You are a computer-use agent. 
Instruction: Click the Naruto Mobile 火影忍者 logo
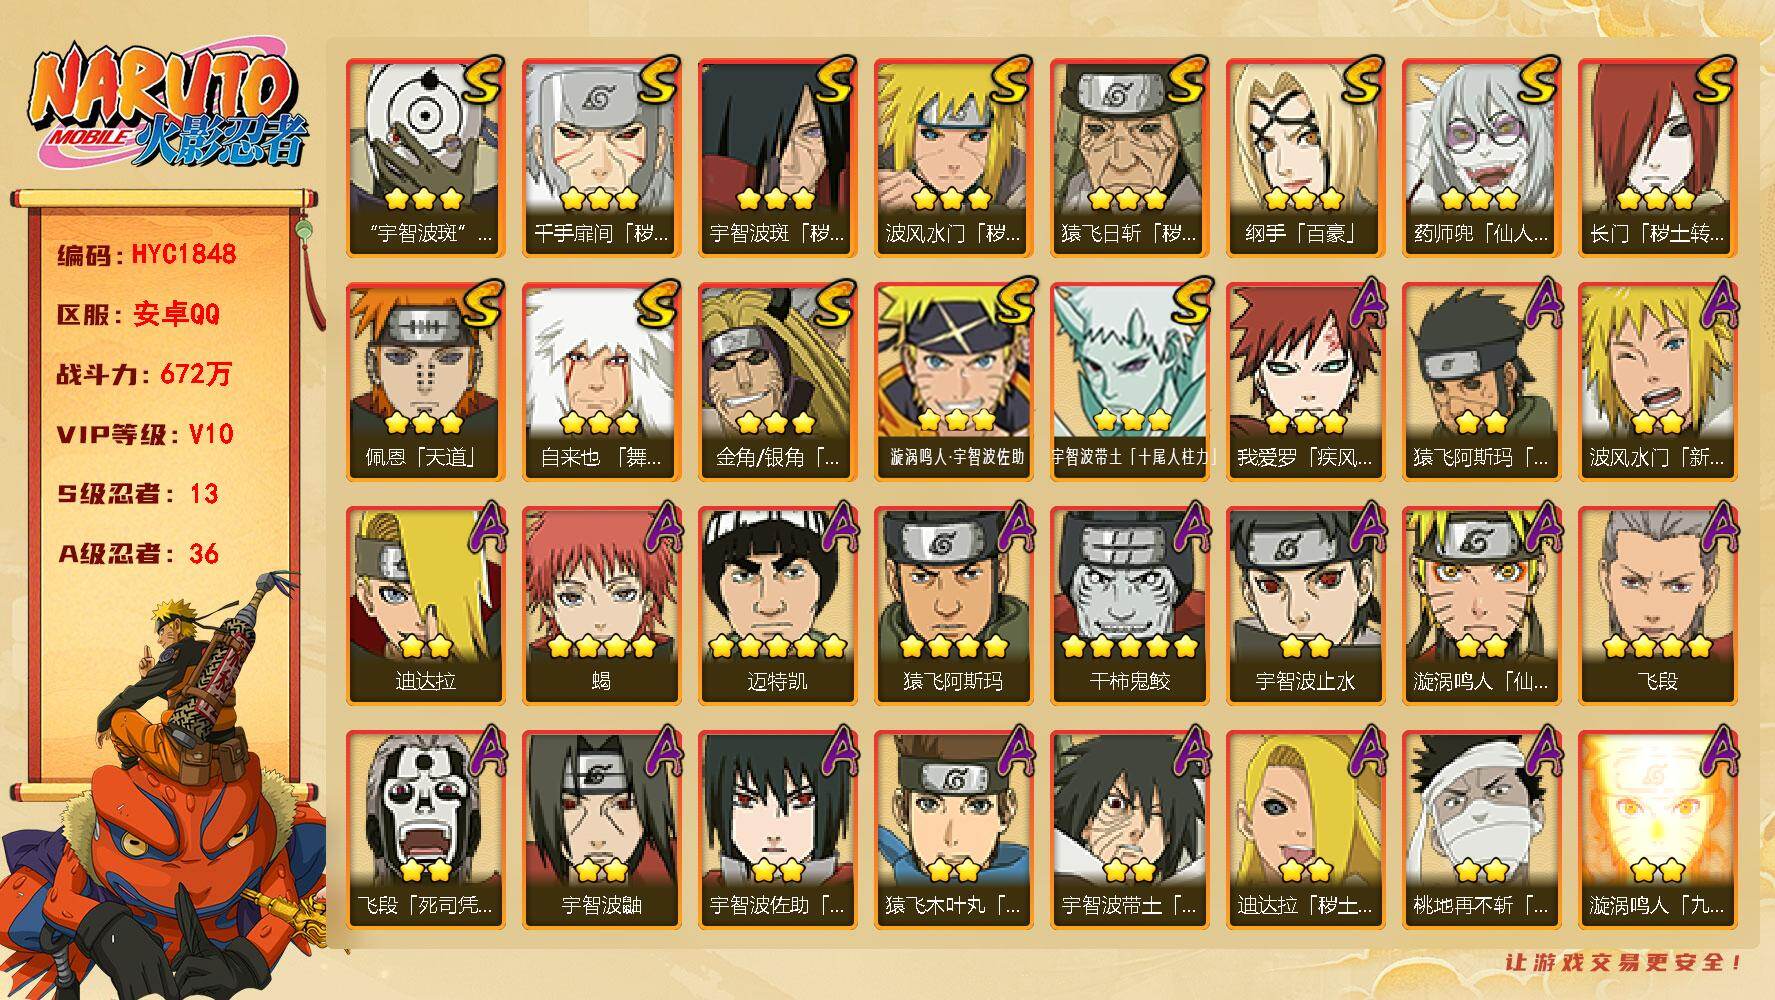(166, 107)
